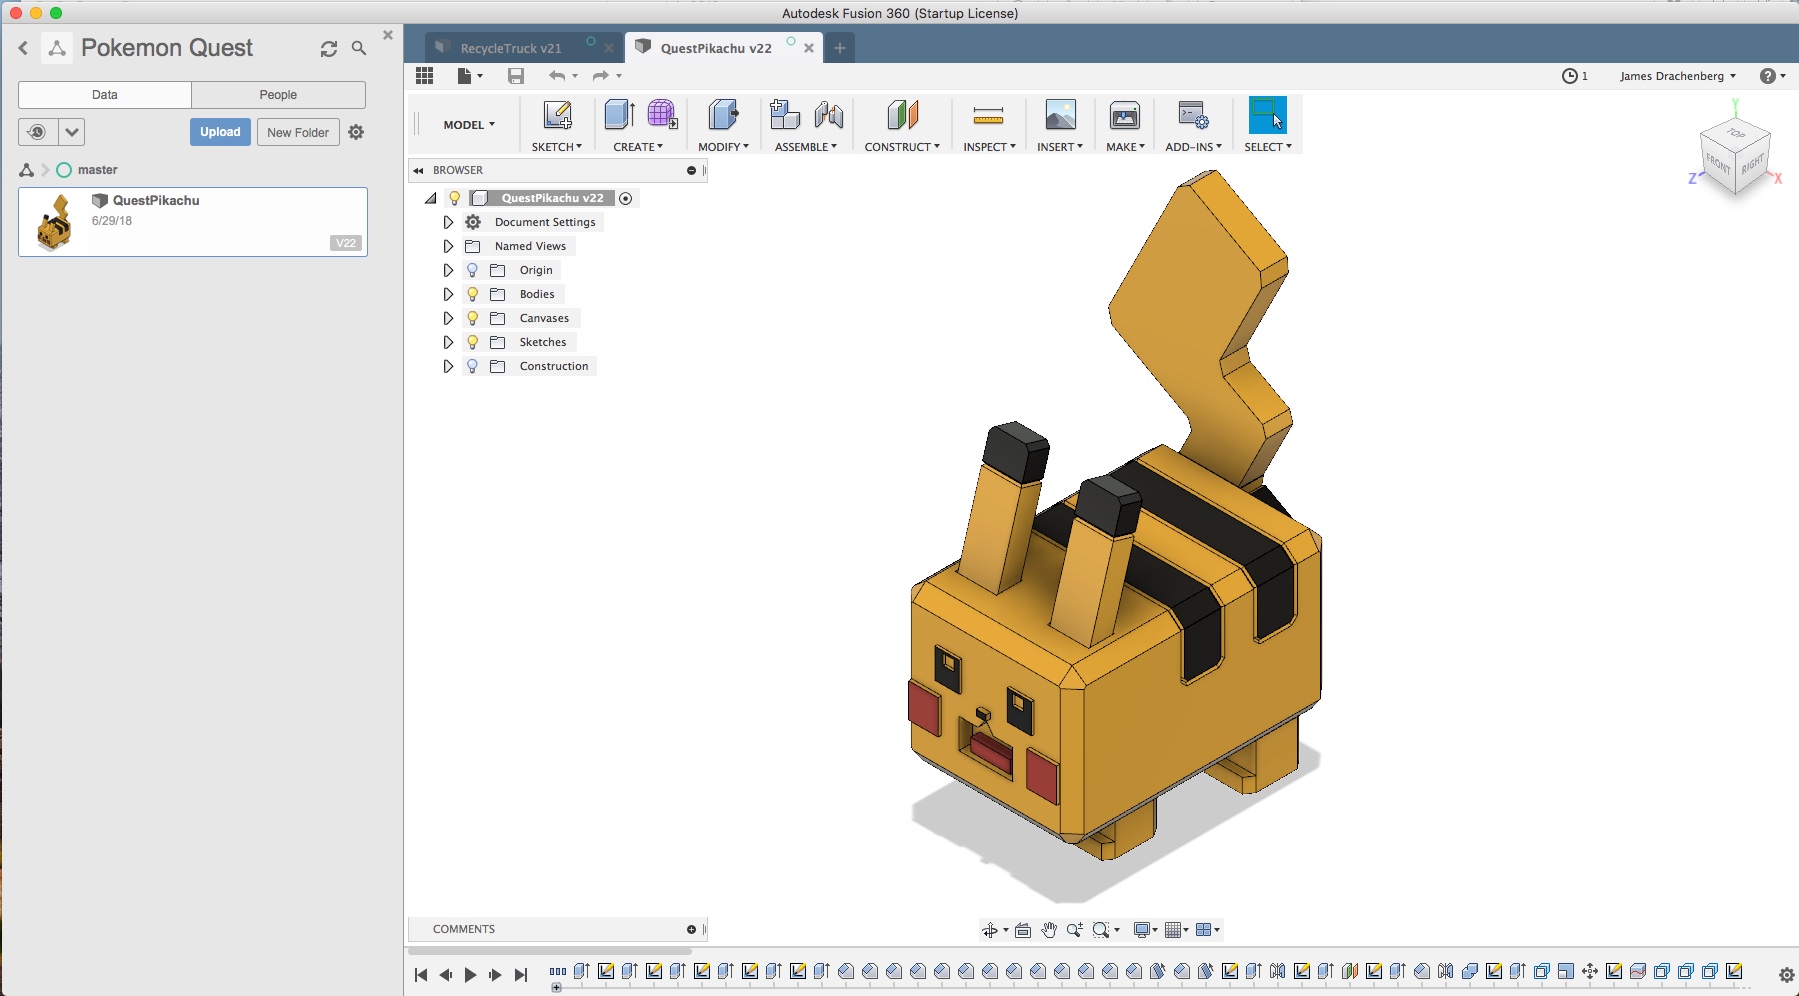This screenshot has height=996, width=1799.
Task: Go back from Pokemon Quest project
Action: point(23,48)
